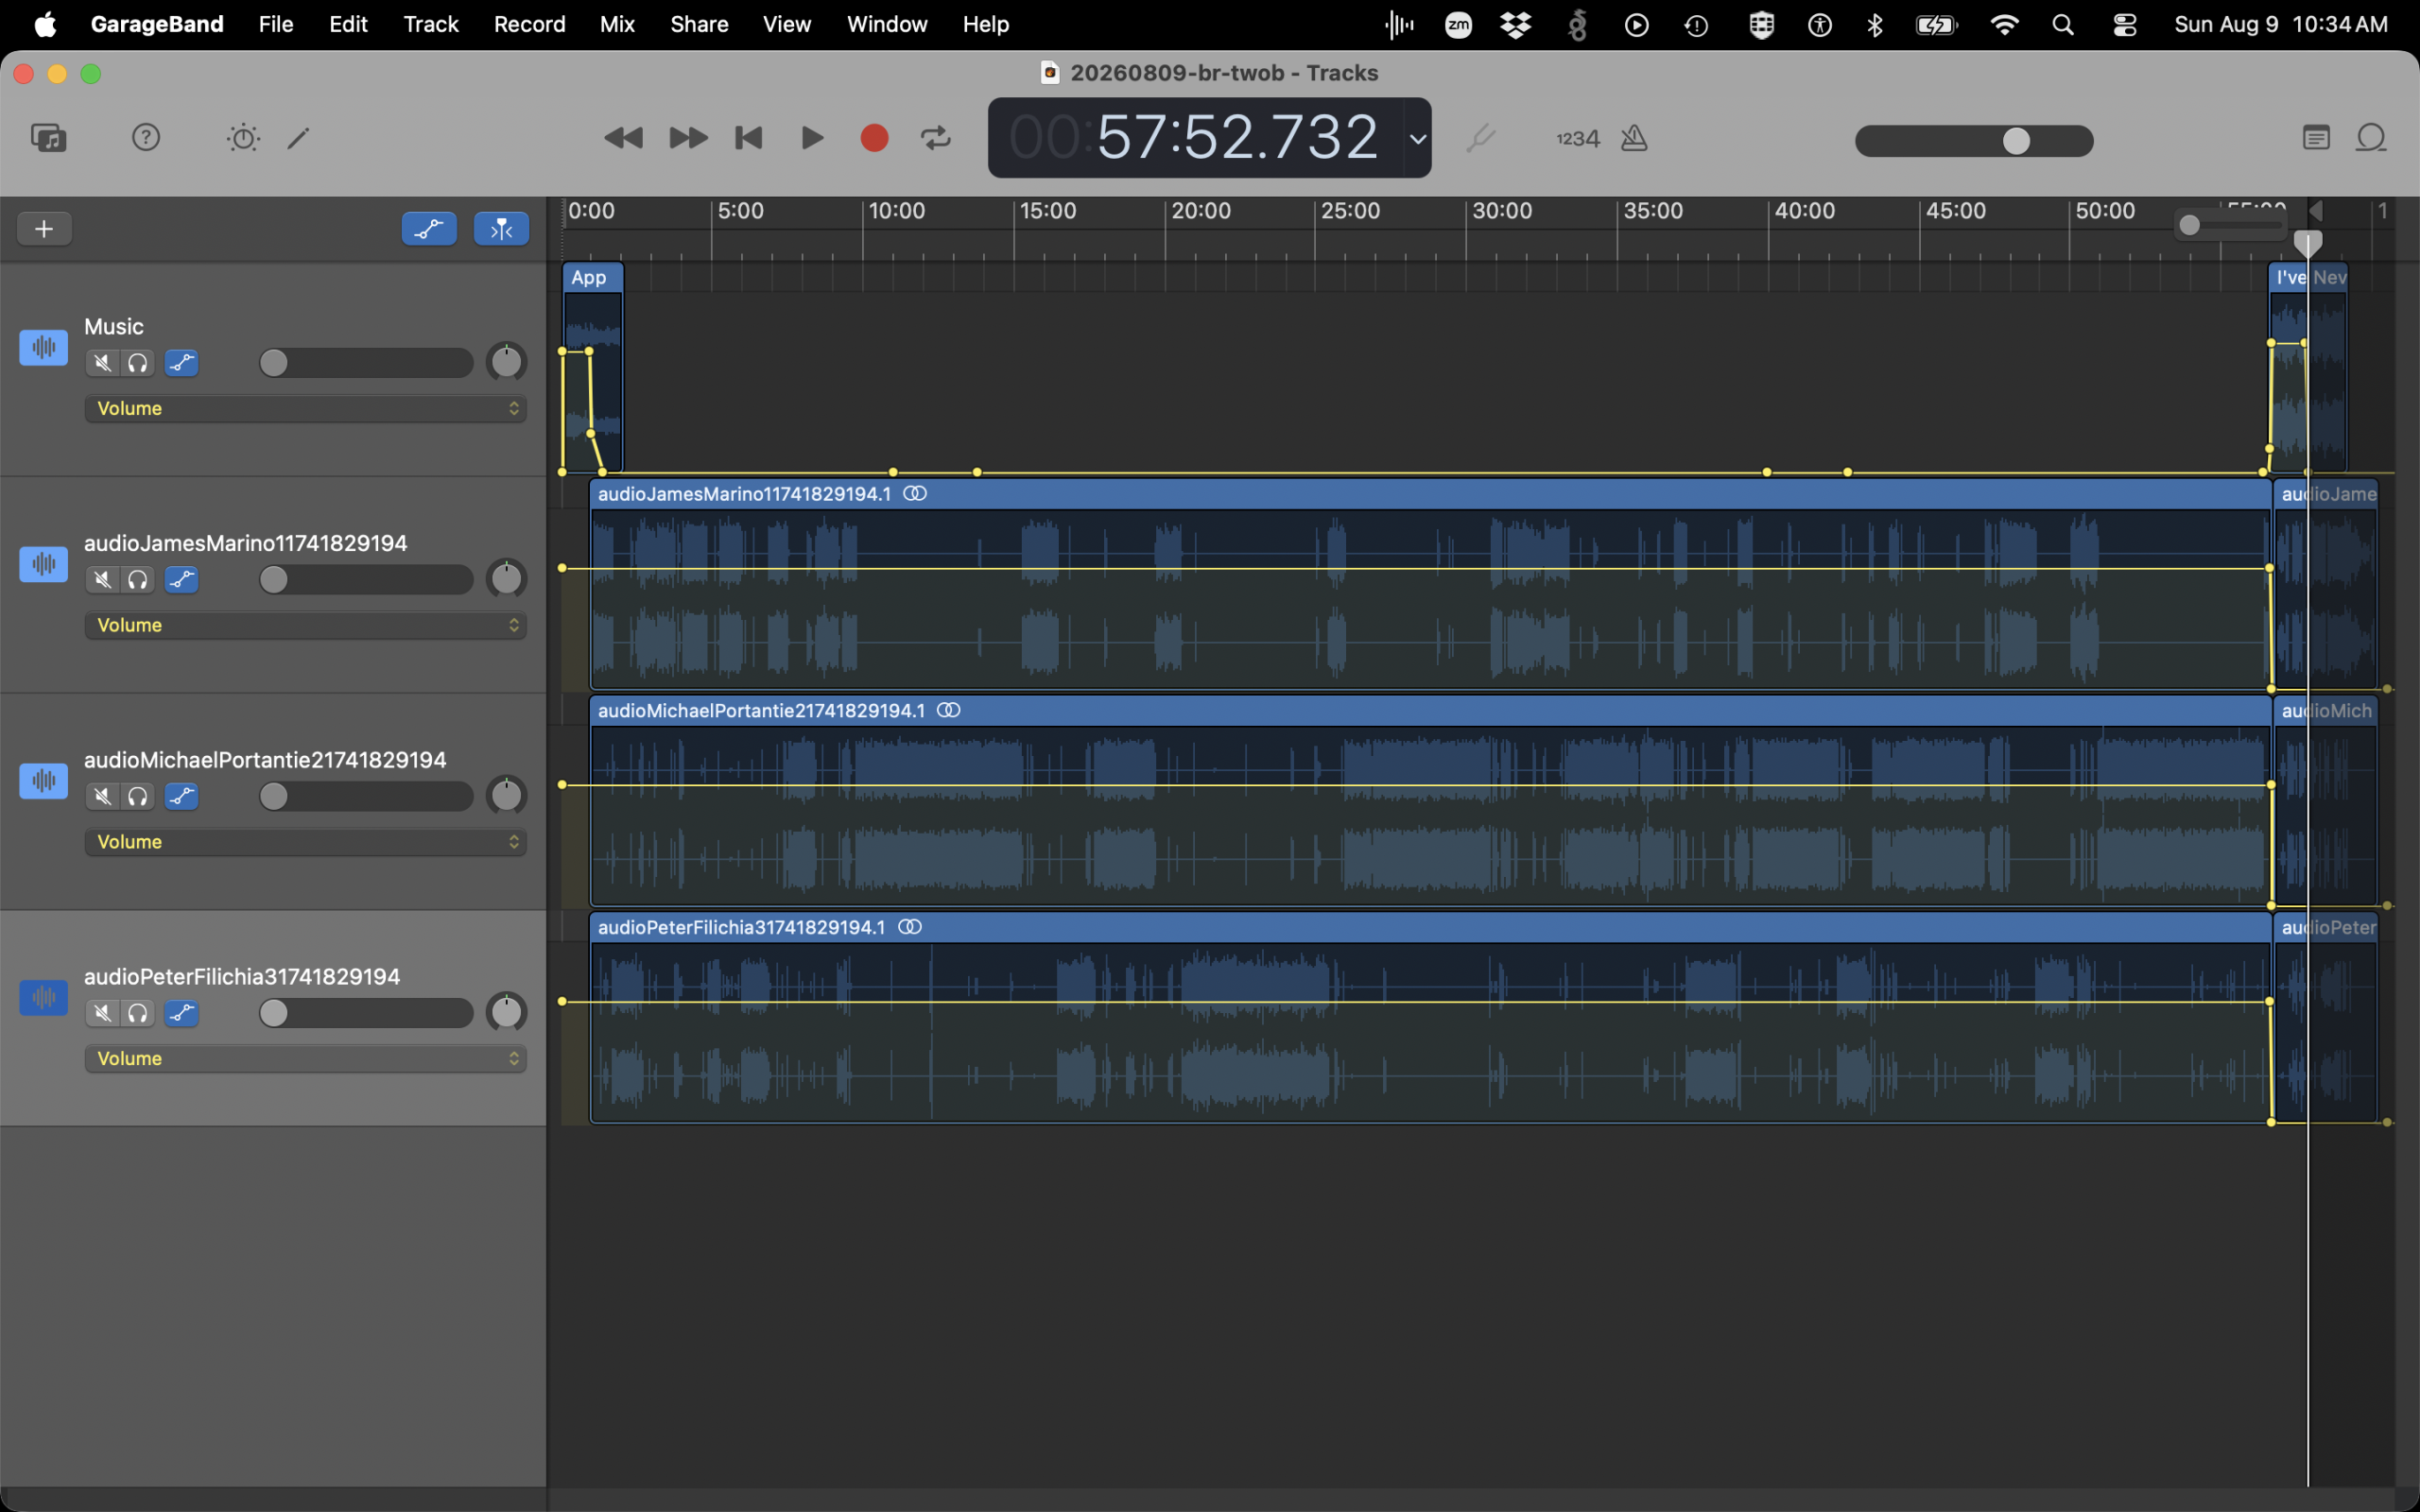Open the View menu
The width and height of the screenshot is (2420, 1512).
787,24
